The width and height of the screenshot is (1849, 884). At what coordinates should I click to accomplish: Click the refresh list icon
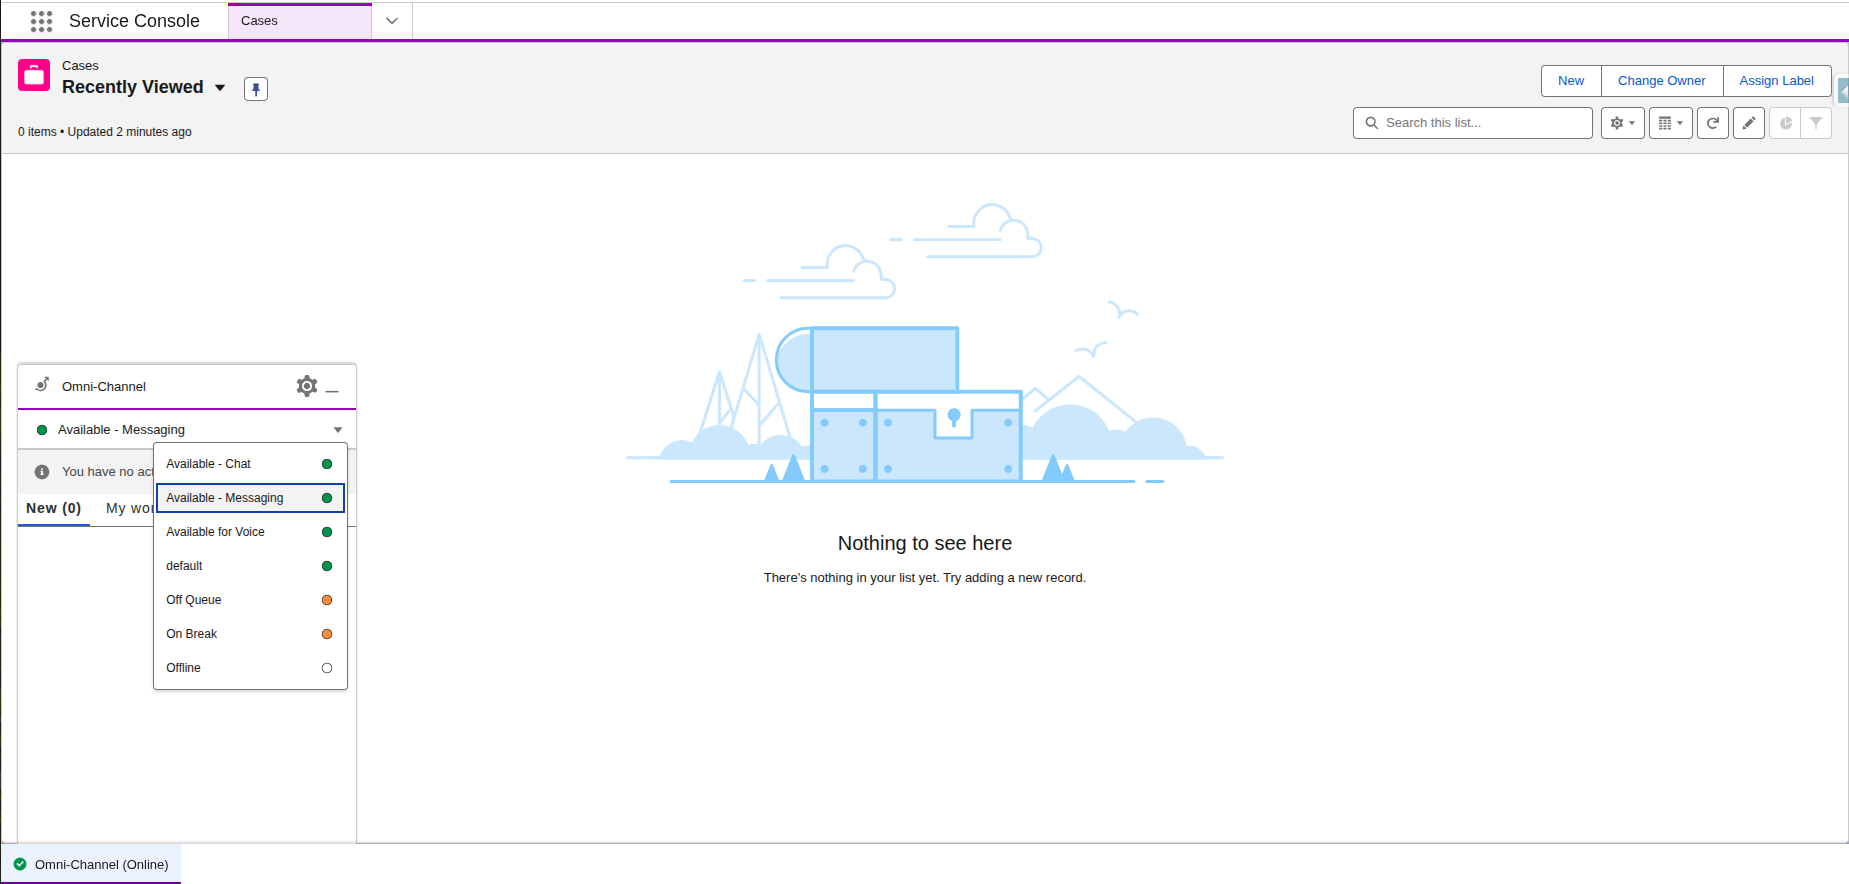[x=1712, y=123]
